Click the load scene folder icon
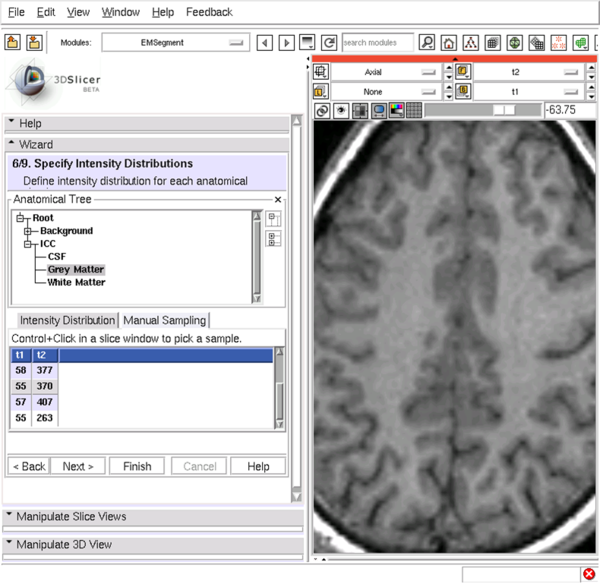Screen dimensions: 600x584 click(13, 43)
